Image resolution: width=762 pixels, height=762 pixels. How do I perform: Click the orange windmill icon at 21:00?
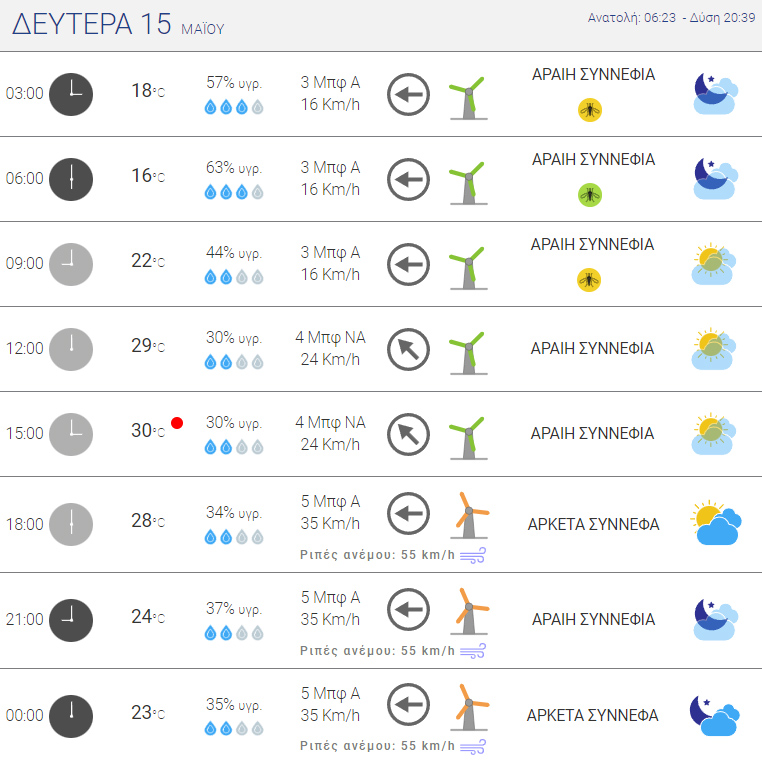click(x=469, y=611)
